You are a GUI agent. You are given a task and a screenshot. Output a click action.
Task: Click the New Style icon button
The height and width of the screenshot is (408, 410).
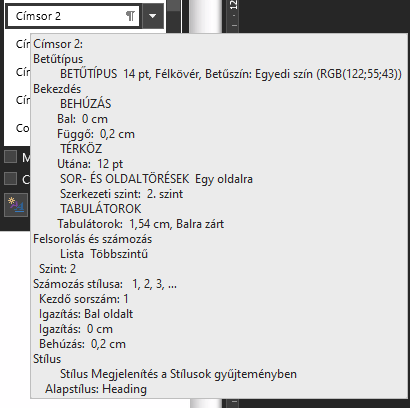16,206
